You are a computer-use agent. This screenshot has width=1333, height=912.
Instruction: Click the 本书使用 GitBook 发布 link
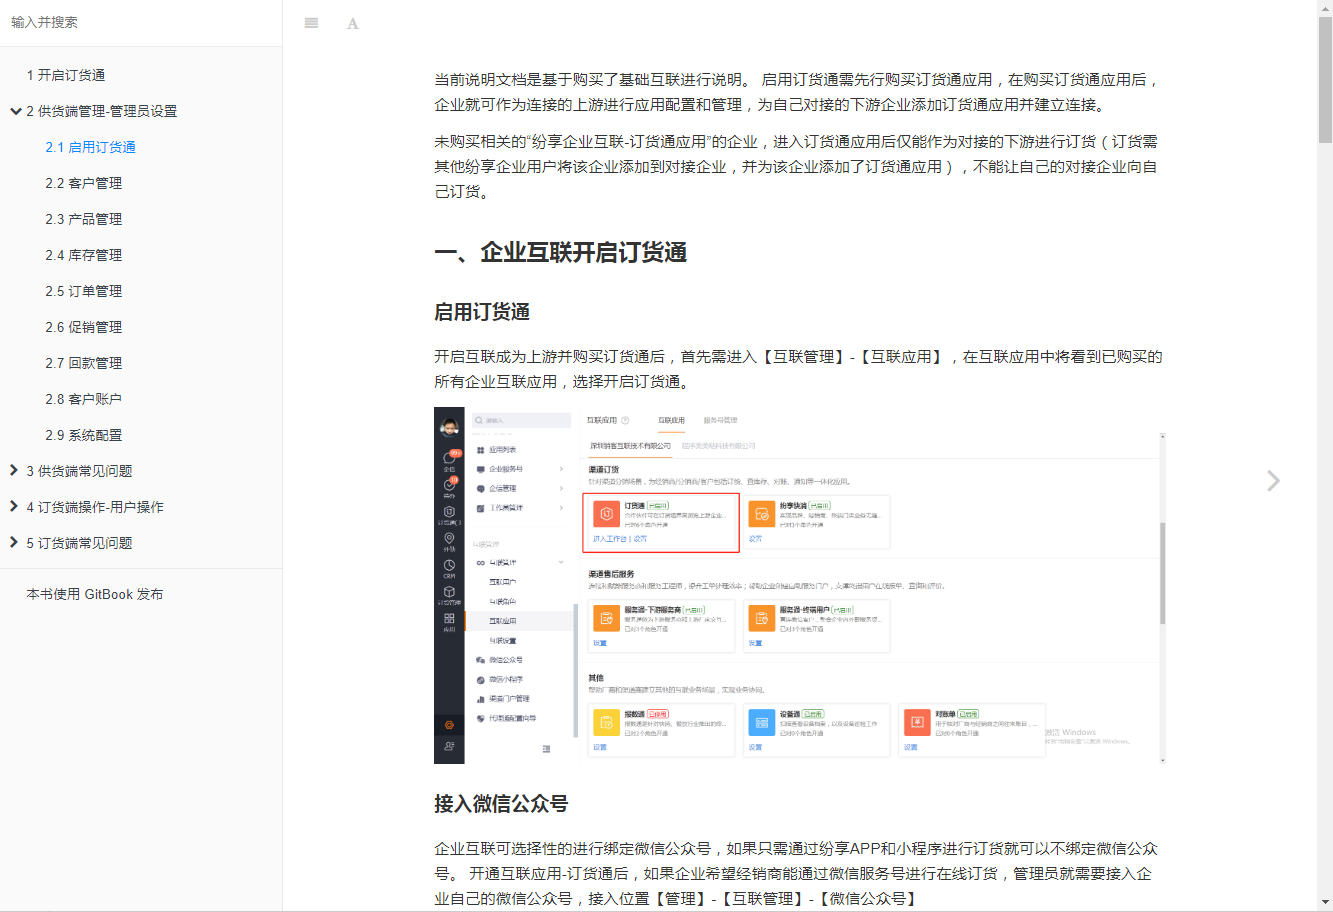95,594
